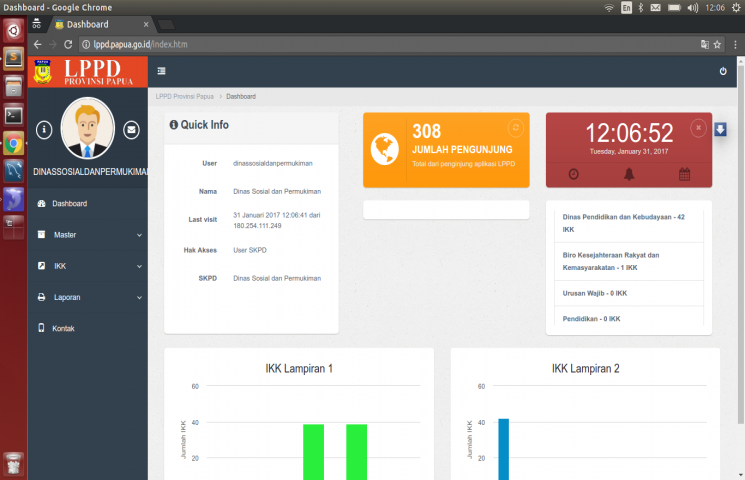Click the power logout icon
745x480 pixels.
pos(723,71)
